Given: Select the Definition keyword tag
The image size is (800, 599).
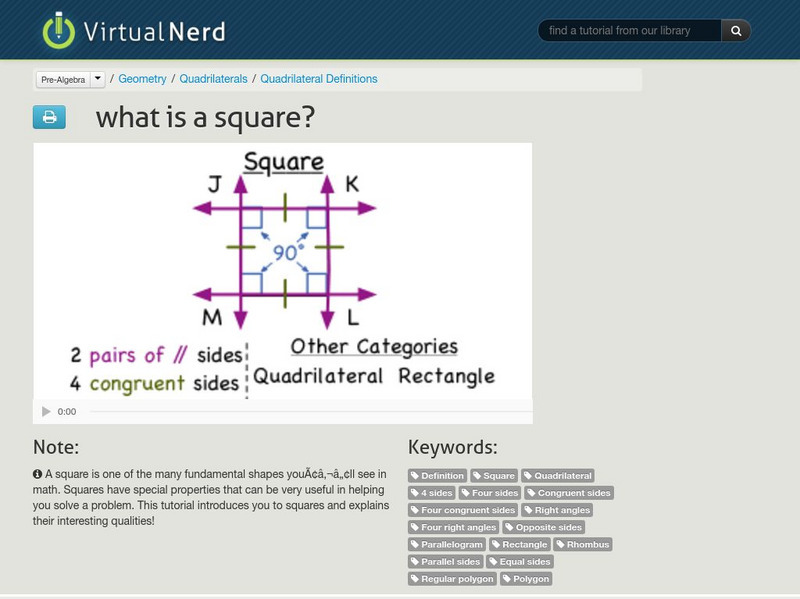Looking at the screenshot, I should pos(438,475).
